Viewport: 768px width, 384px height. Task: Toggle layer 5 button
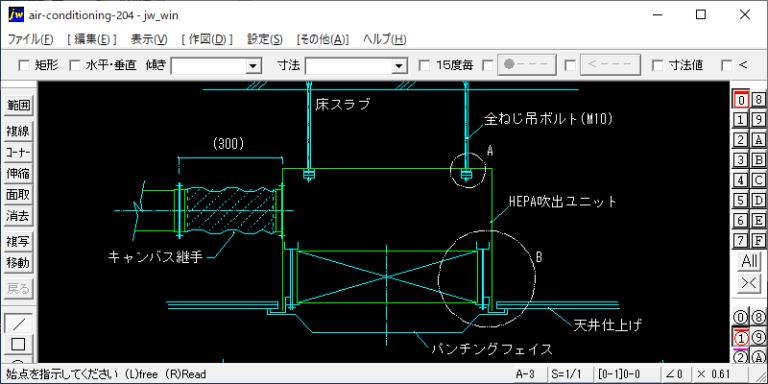[741, 200]
